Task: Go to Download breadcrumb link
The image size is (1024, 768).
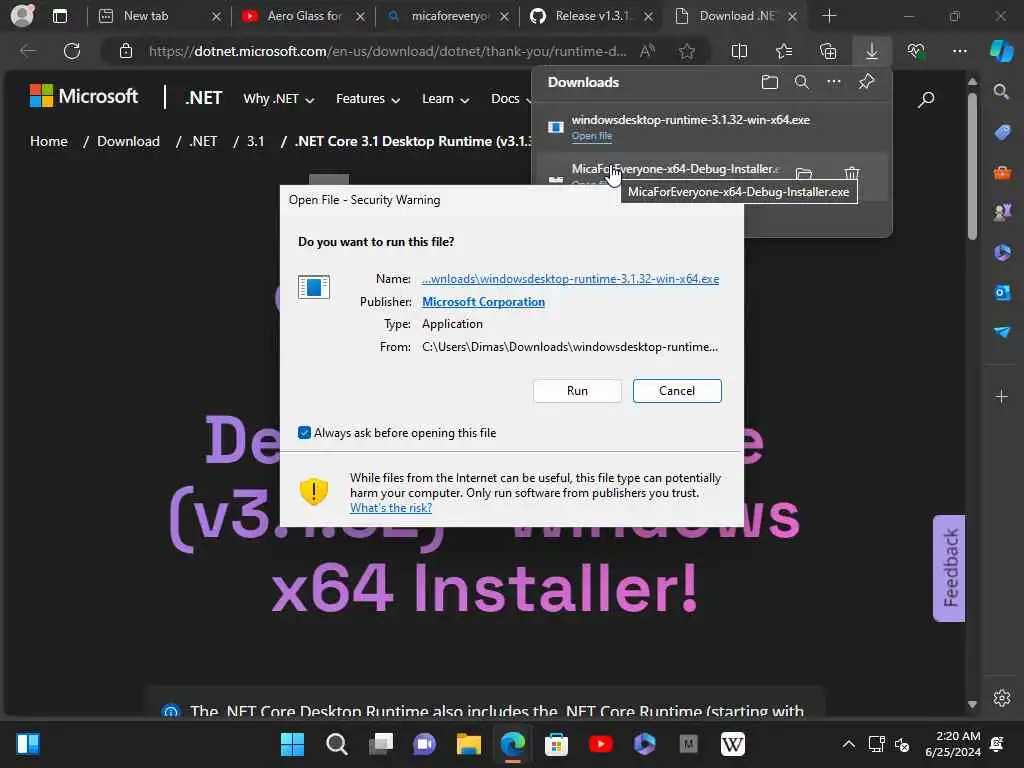Action: click(x=128, y=141)
